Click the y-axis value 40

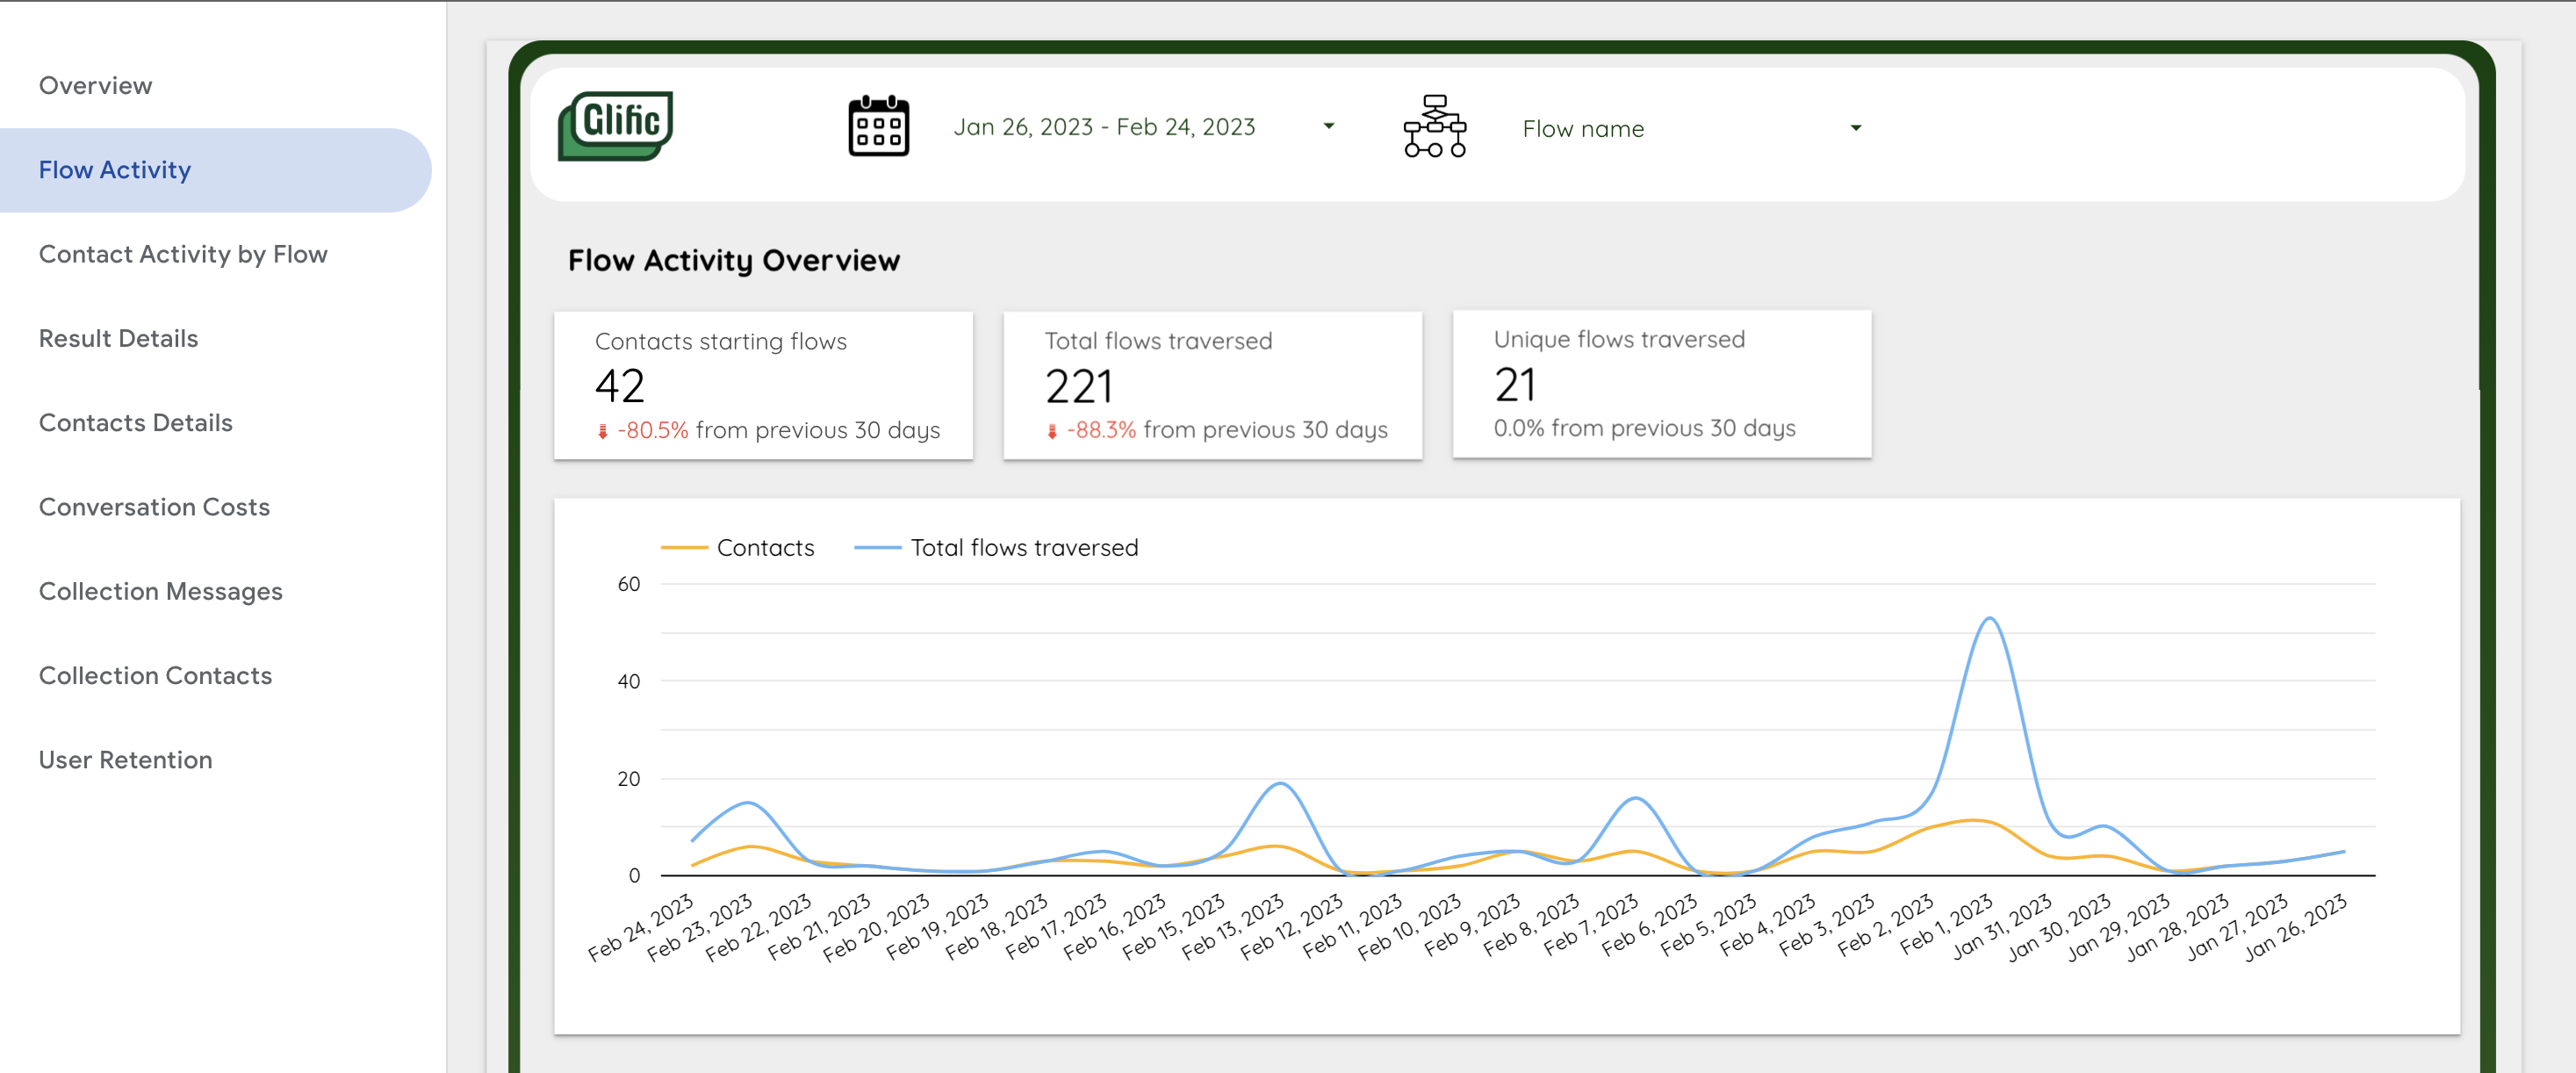pos(628,681)
